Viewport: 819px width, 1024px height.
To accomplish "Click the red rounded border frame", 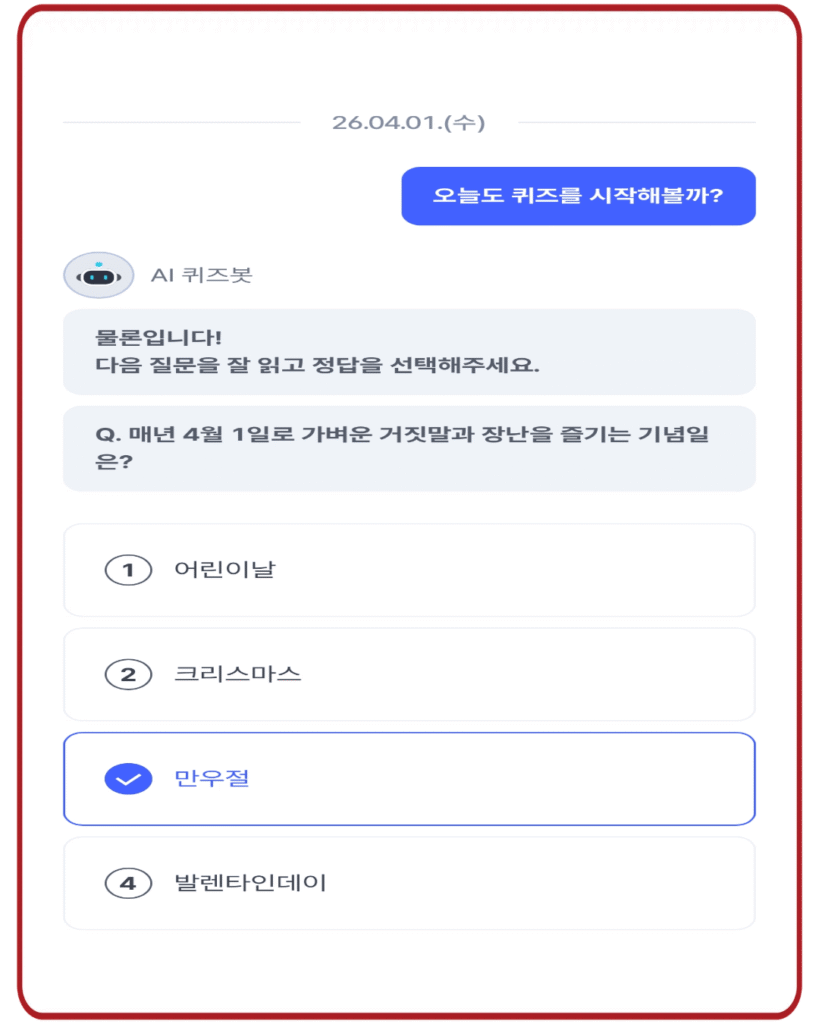I will [x=409, y=10].
